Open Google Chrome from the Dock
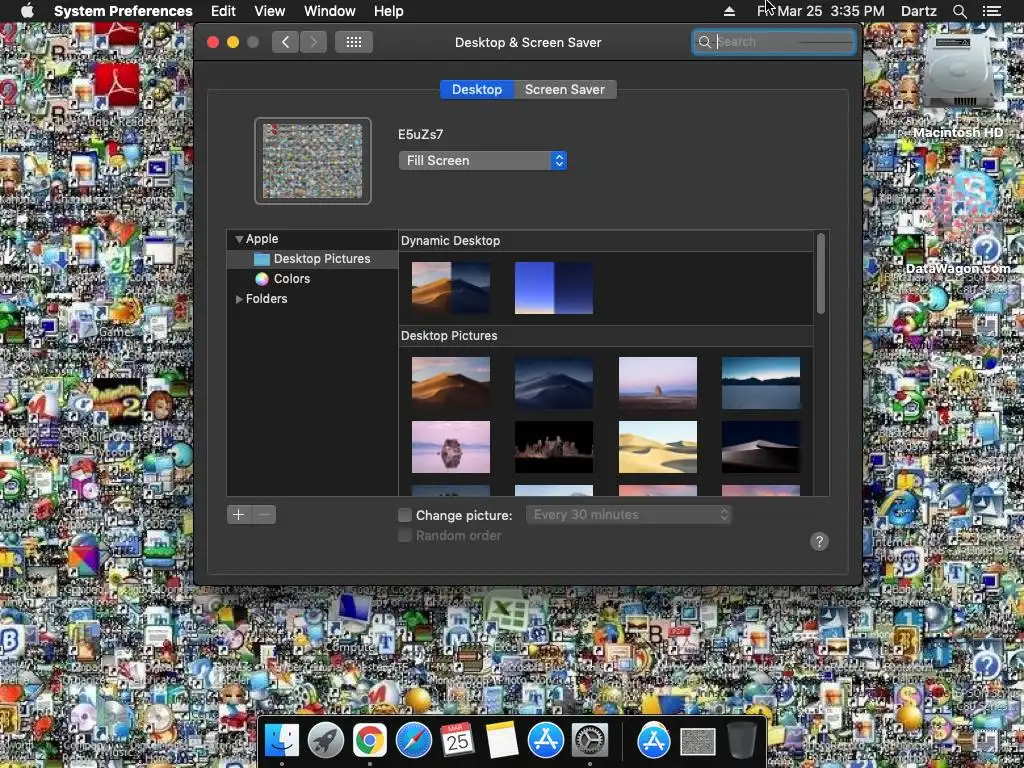 (369, 741)
